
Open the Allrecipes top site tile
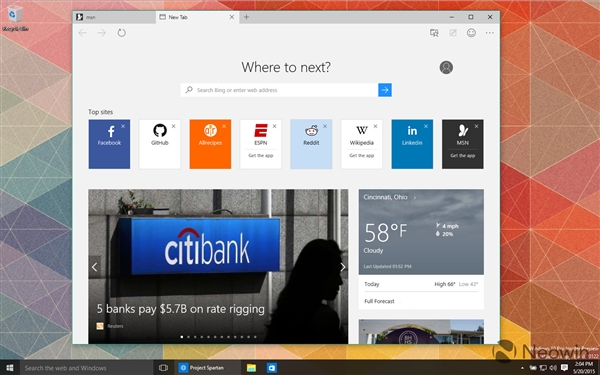210,144
